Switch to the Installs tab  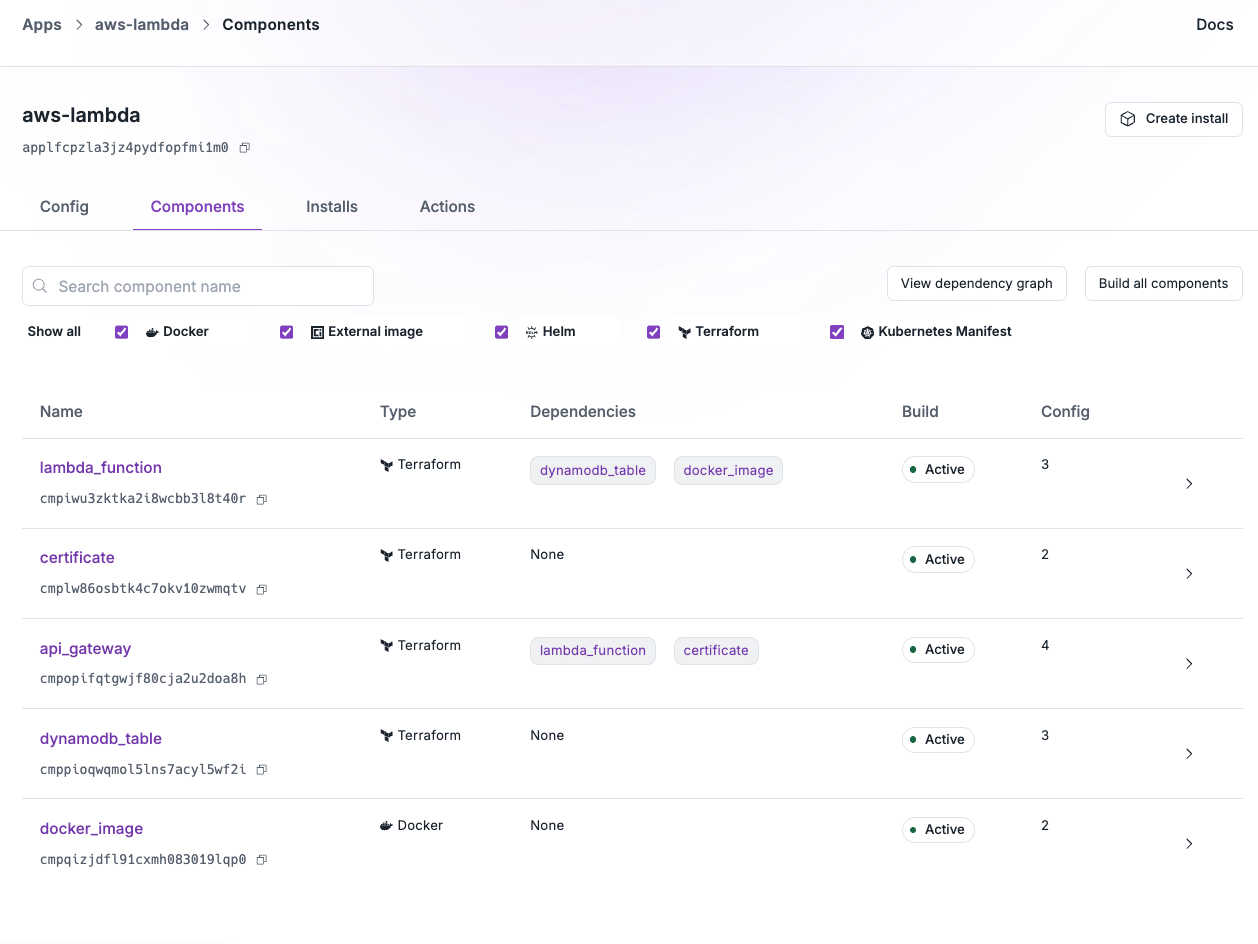tap(332, 206)
